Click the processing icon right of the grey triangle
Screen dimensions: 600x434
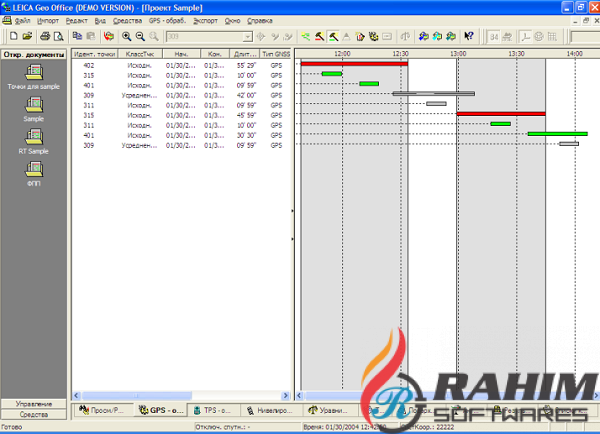pos(360,36)
